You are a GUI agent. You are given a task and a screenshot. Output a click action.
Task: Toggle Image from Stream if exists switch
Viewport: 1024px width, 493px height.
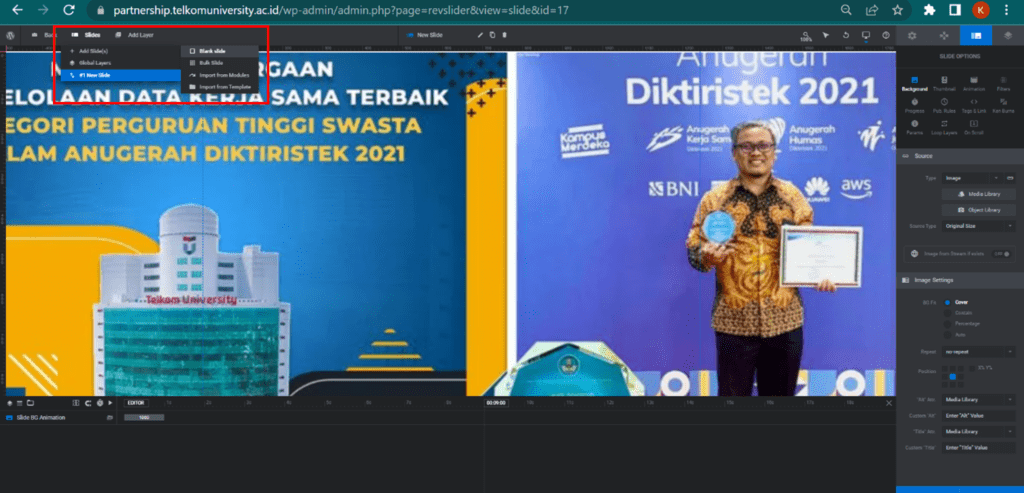(1001, 253)
